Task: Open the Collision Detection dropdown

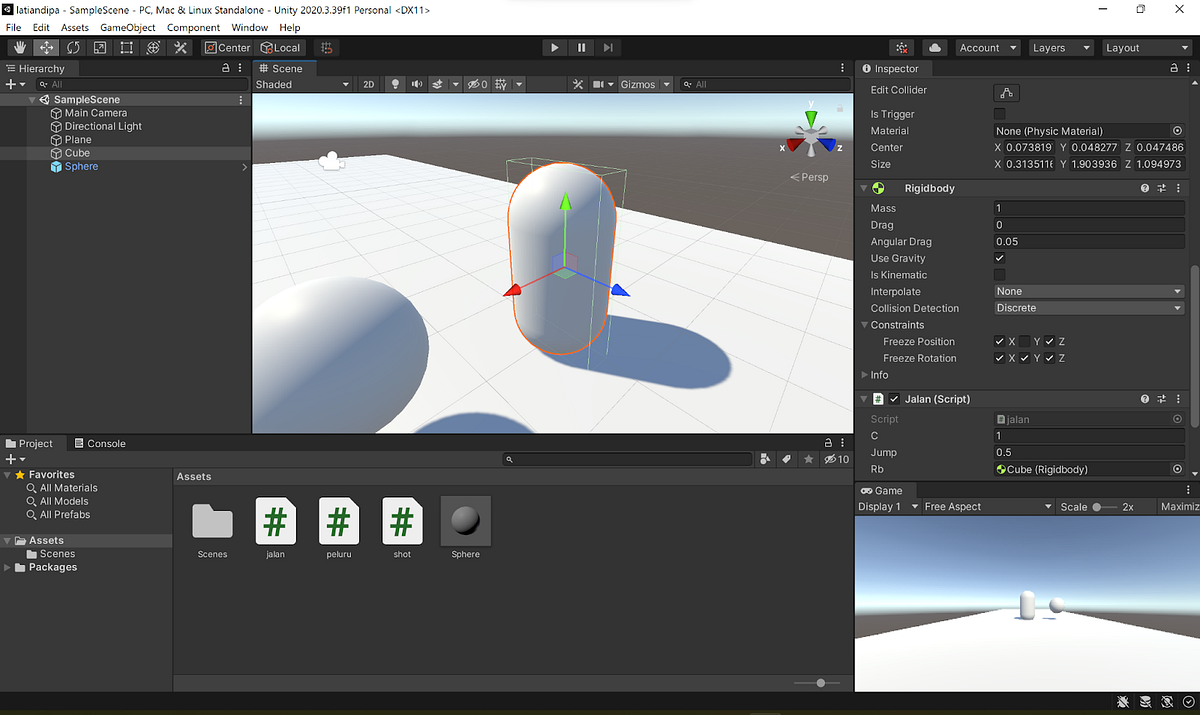Action: pyautogui.click(x=1088, y=308)
